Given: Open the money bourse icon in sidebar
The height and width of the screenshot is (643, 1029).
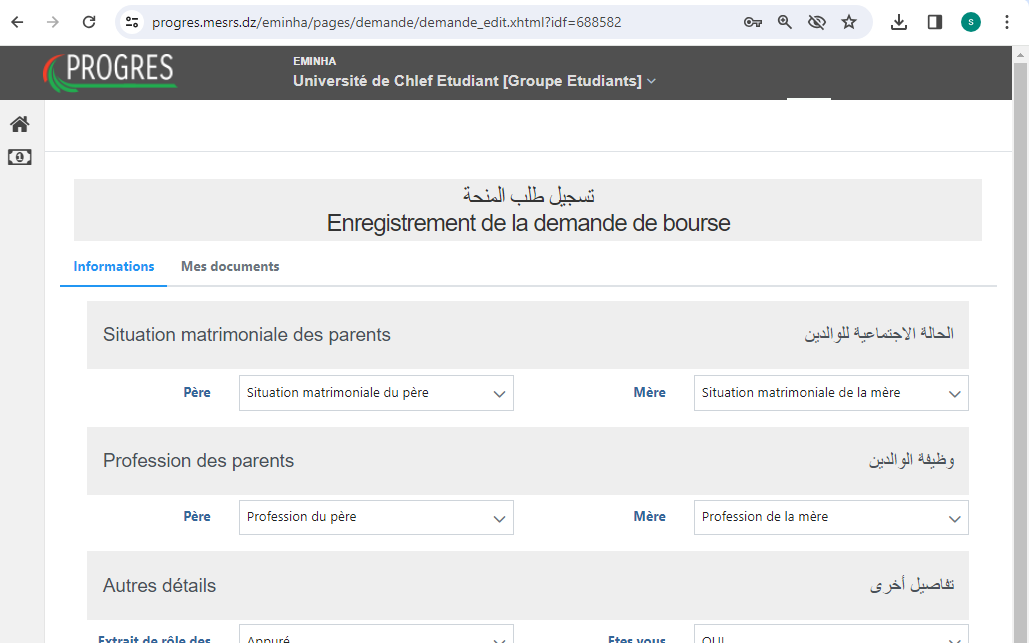Looking at the screenshot, I should [x=20, y=157].
